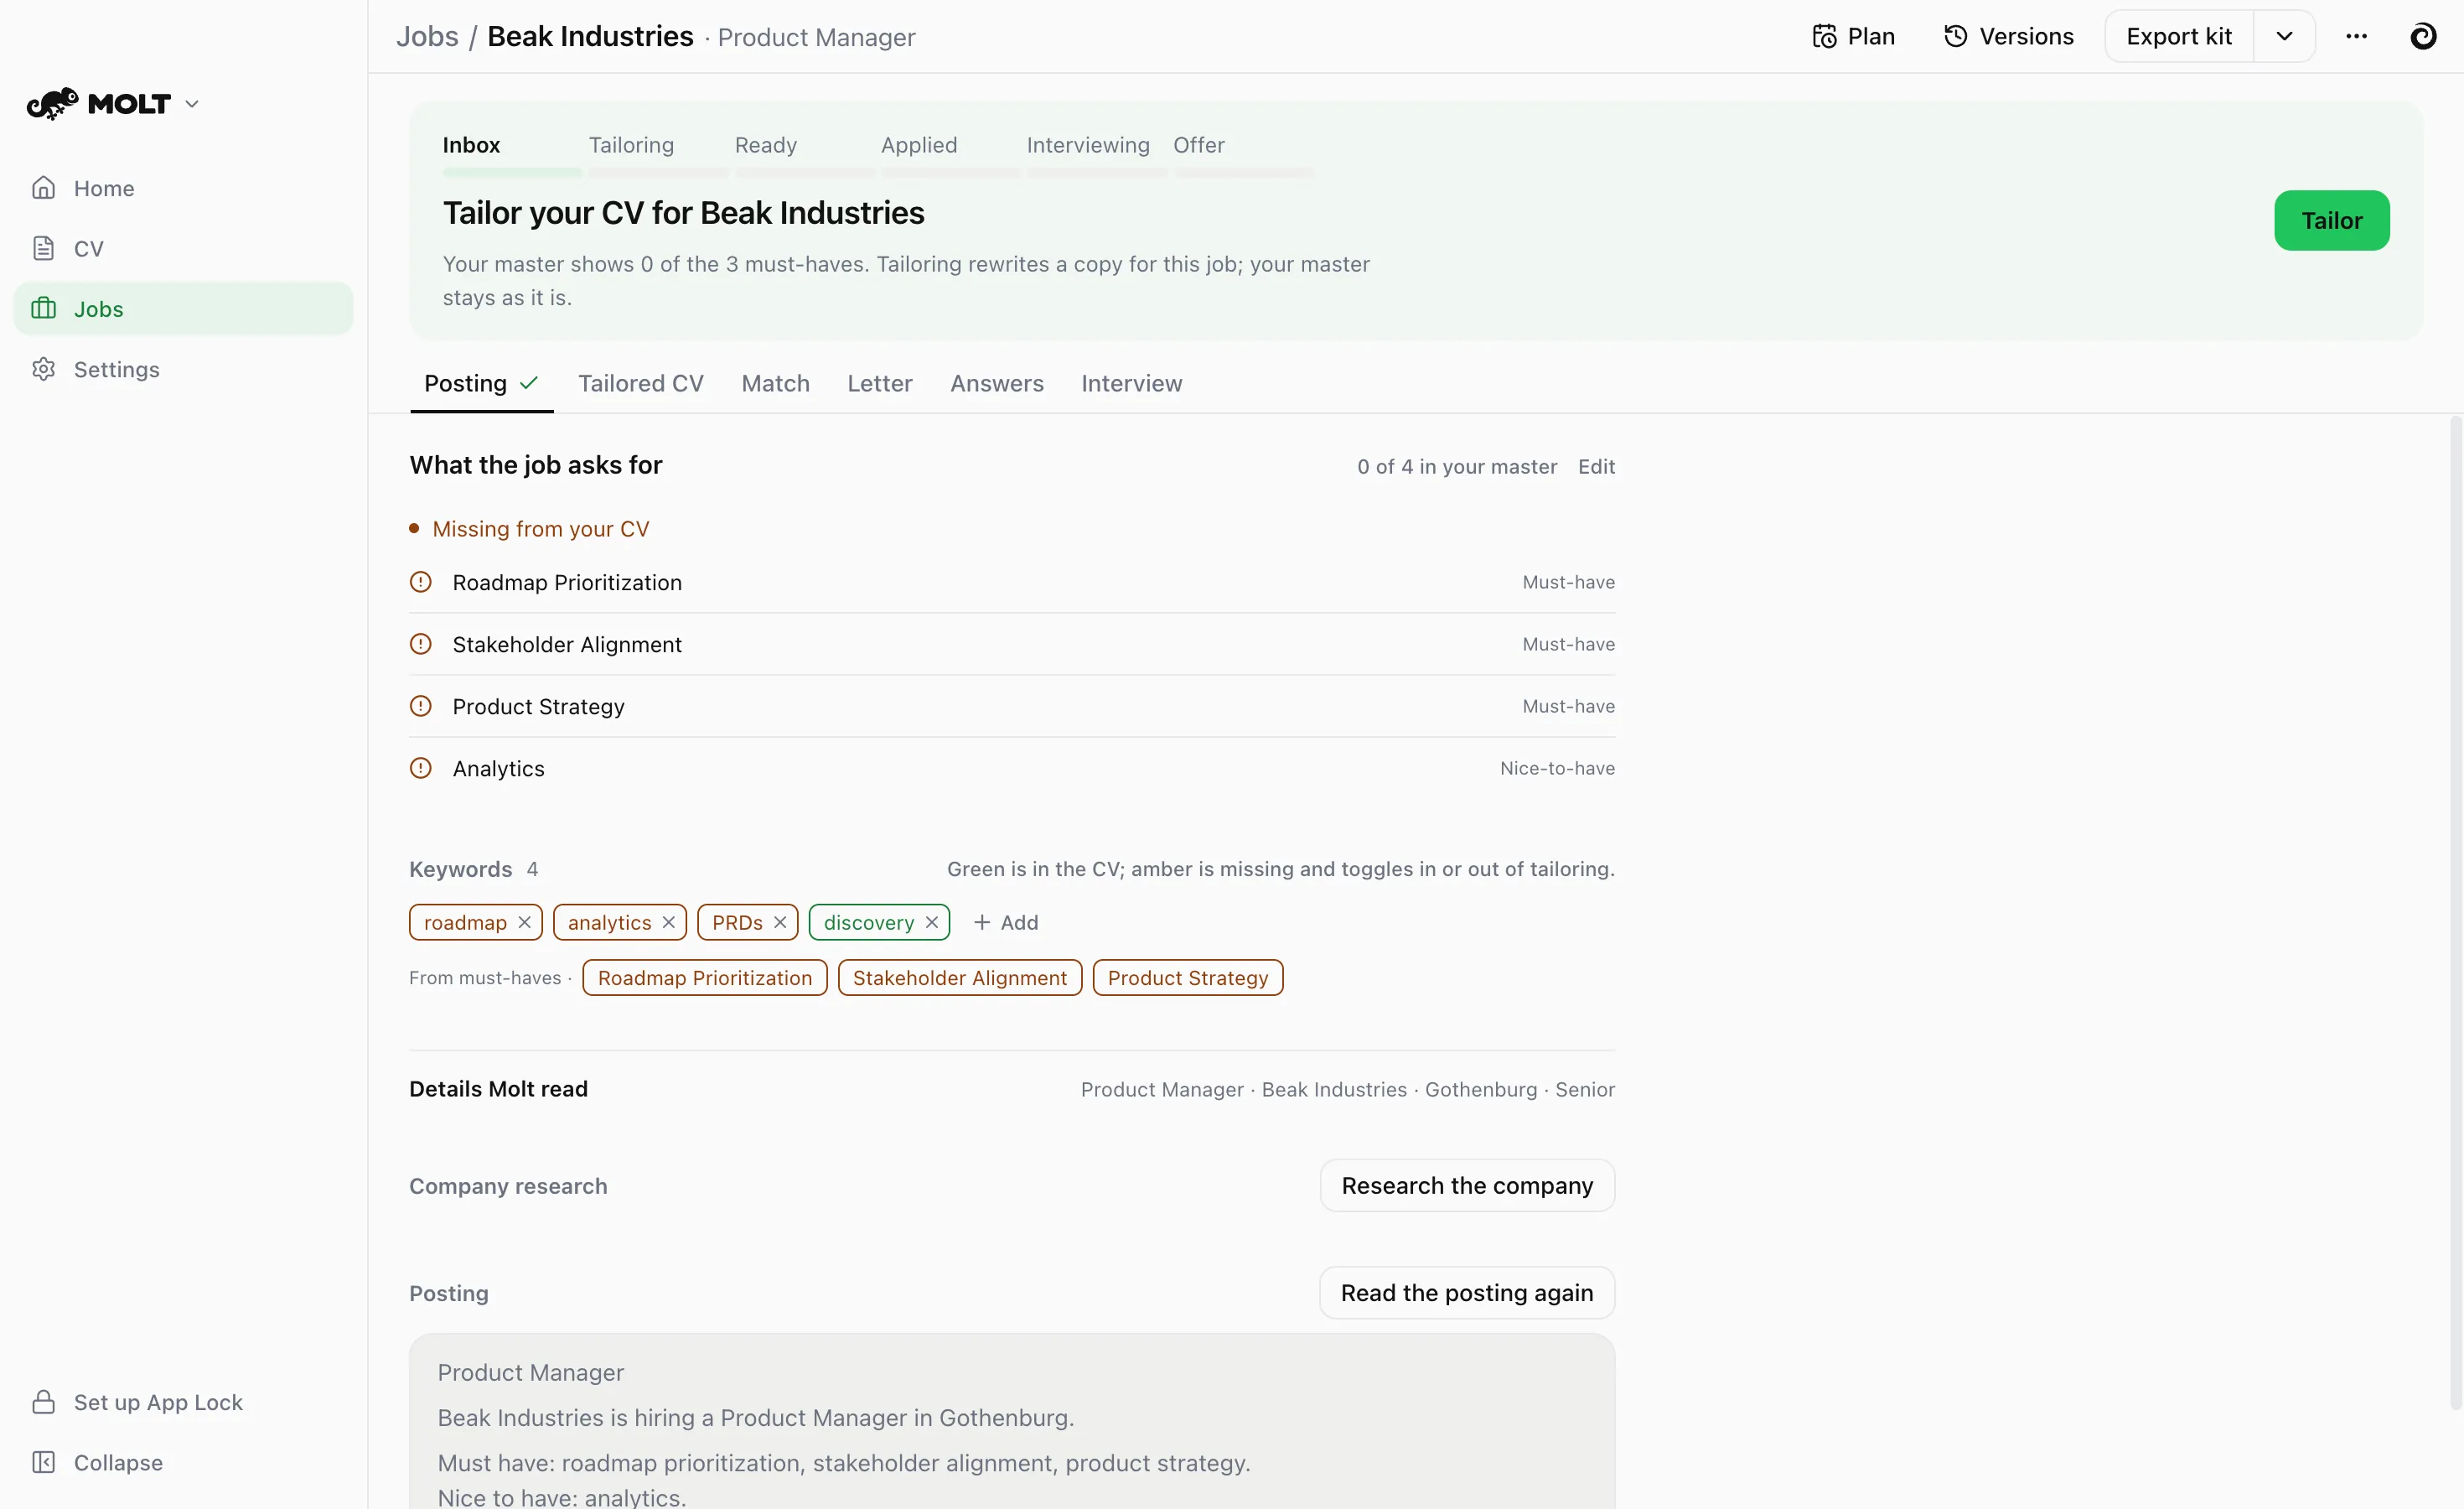The width and height of the screenshot is (2464, 1509).
Task: Expand the Export kit dropdown arrow
Action: pos(2284,36)
